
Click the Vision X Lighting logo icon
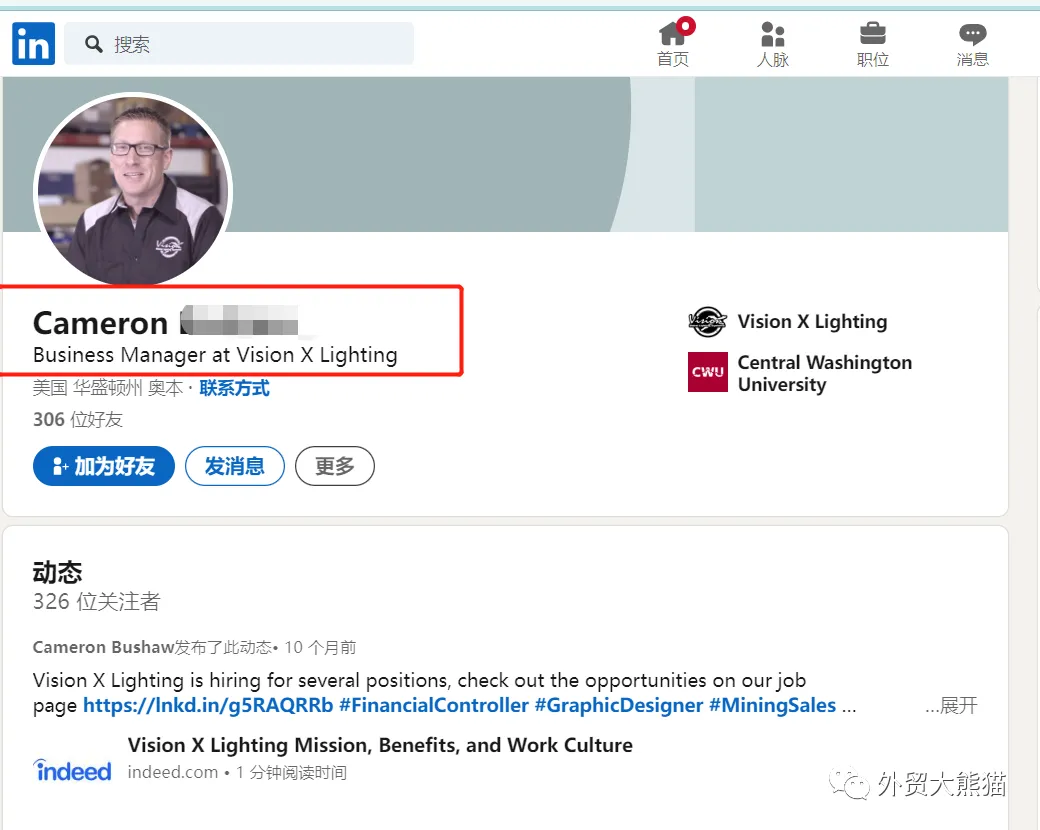tap(707, 322)
